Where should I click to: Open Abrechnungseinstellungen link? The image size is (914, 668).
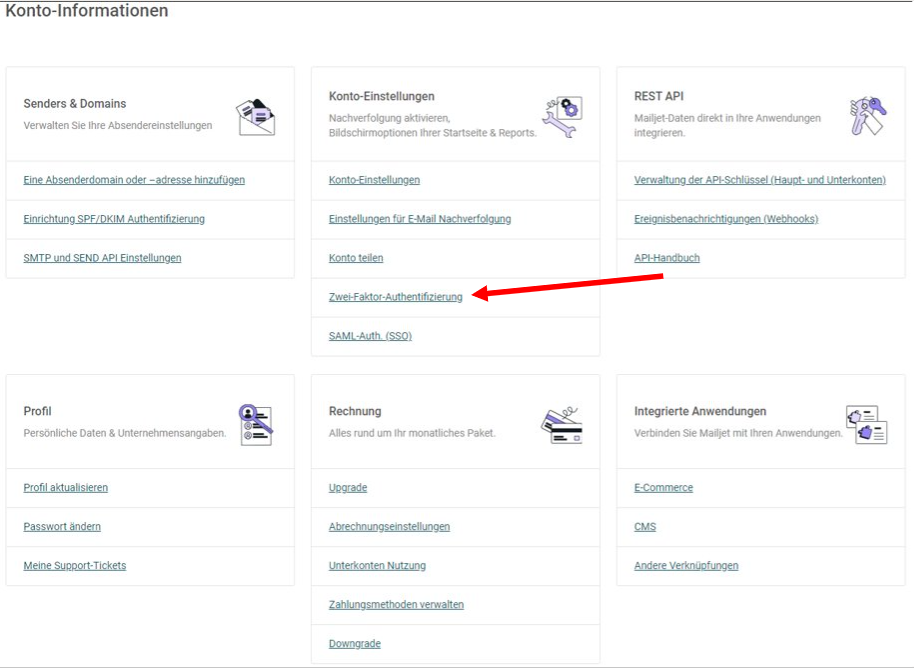coord(389,526)
